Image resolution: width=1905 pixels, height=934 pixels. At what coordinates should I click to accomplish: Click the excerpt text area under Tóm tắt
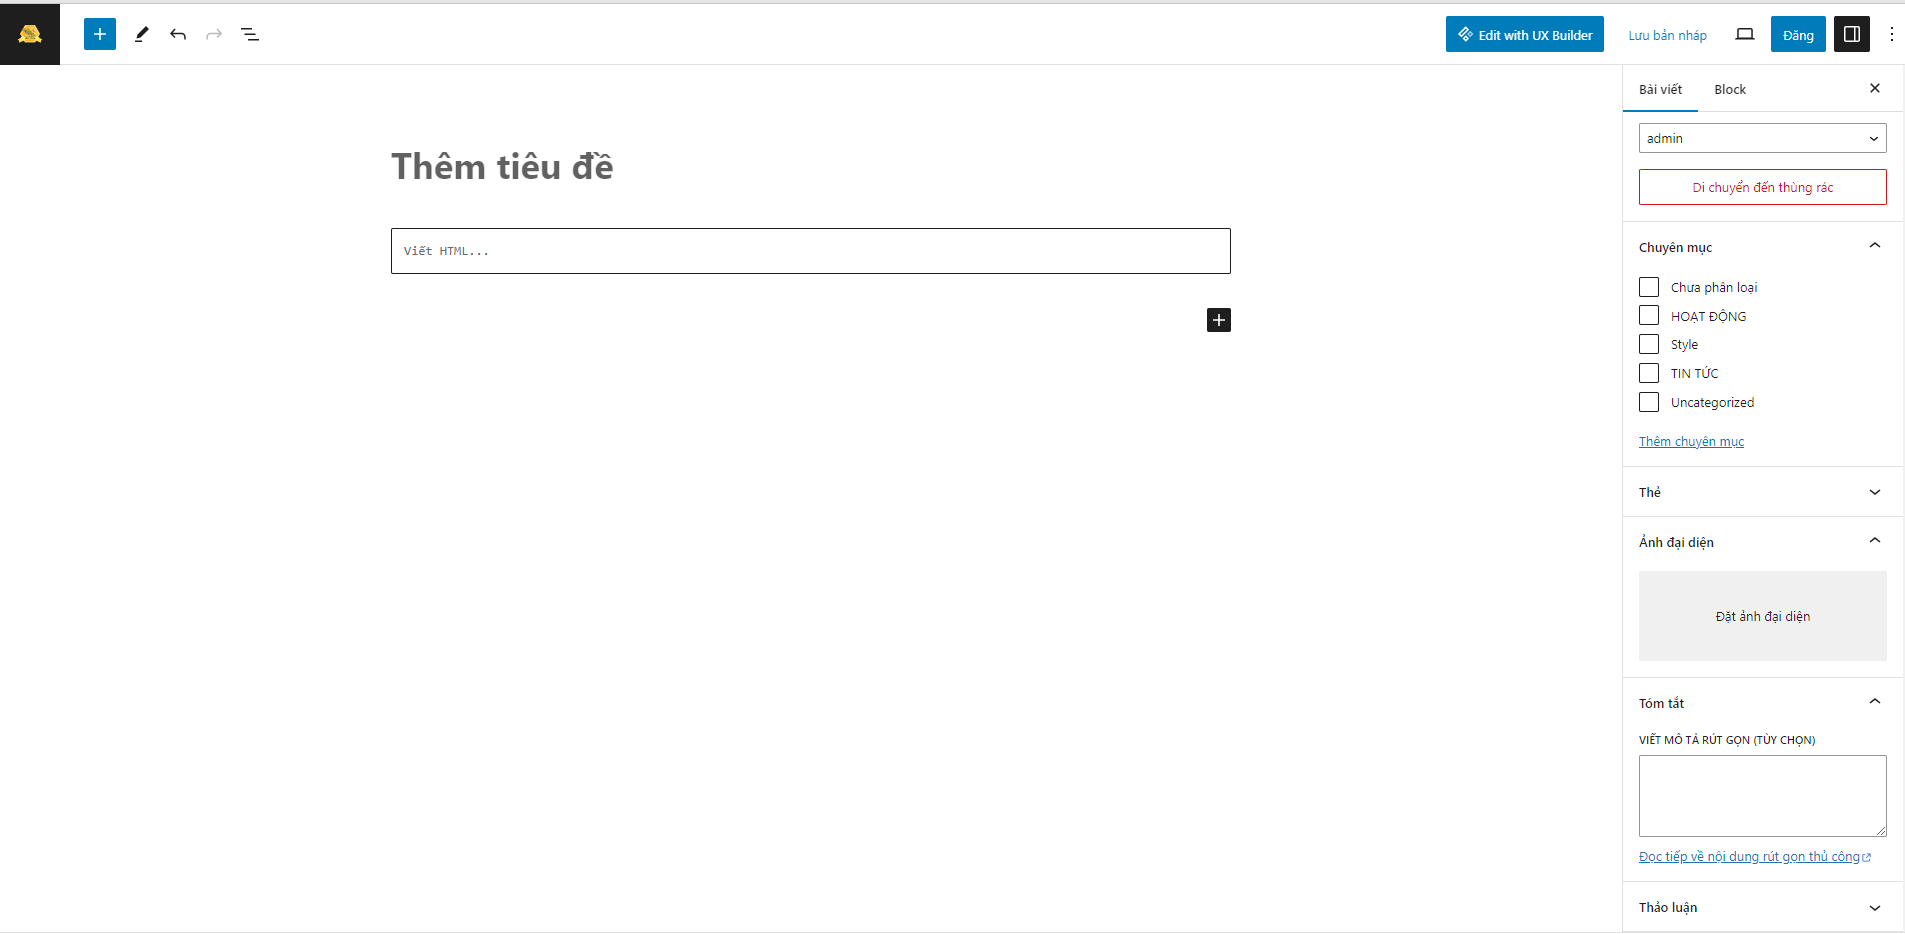pos(1762,796)
